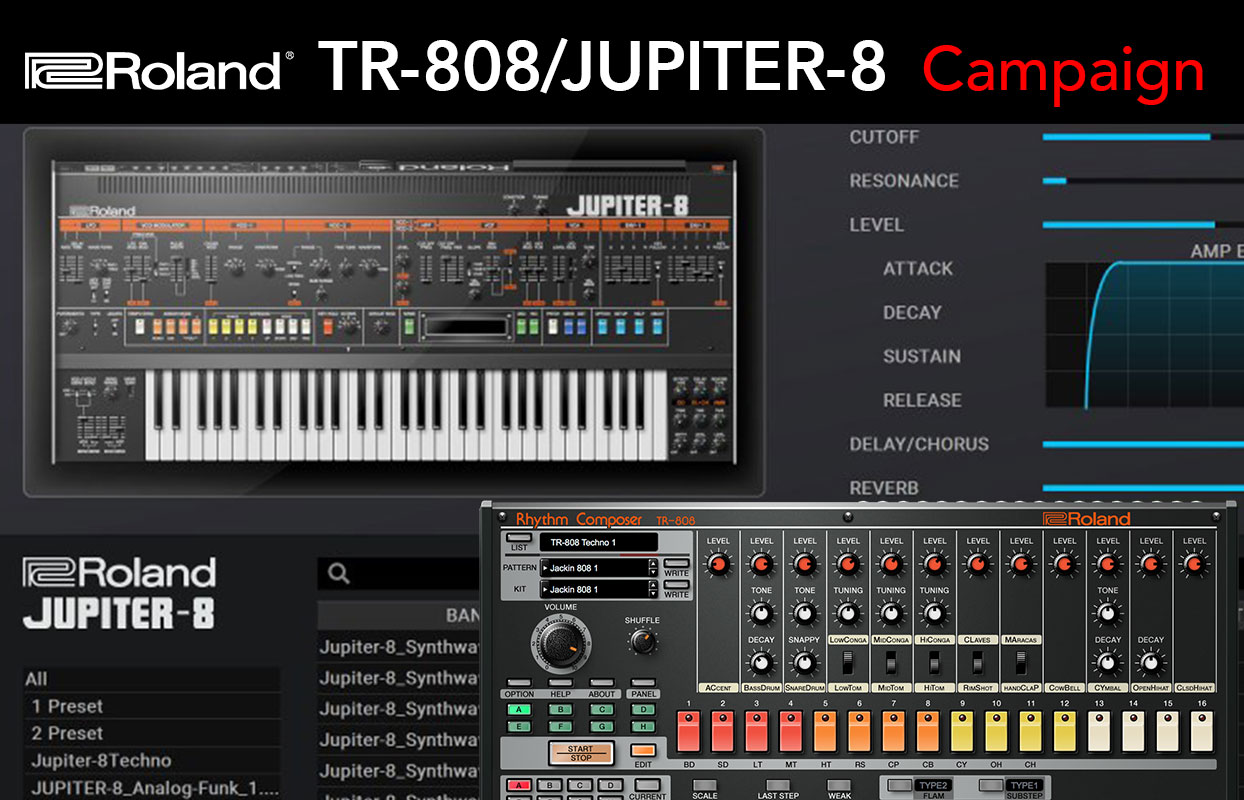Flip the MidConga/MidTom selector switch
The width and height of the screenshot is (1244, 800).
click(891, 662)
